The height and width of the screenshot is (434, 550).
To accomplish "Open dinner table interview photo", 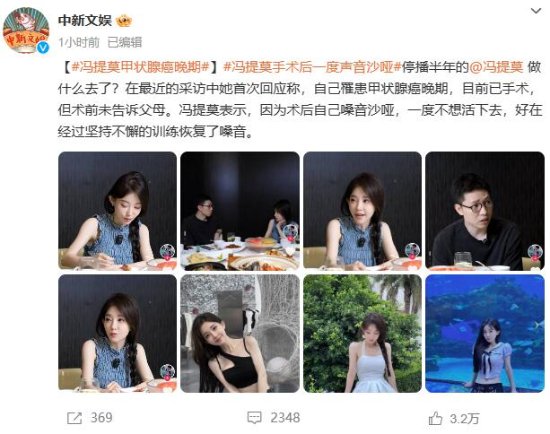I will click(x=240, y=211).
